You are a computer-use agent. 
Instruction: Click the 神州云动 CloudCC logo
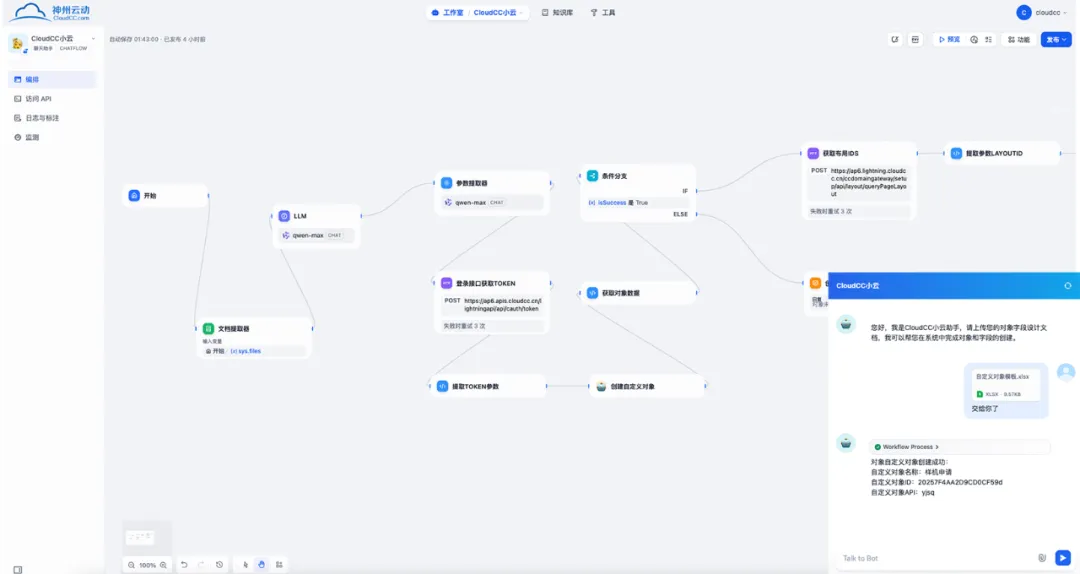(x=50, y=12)
